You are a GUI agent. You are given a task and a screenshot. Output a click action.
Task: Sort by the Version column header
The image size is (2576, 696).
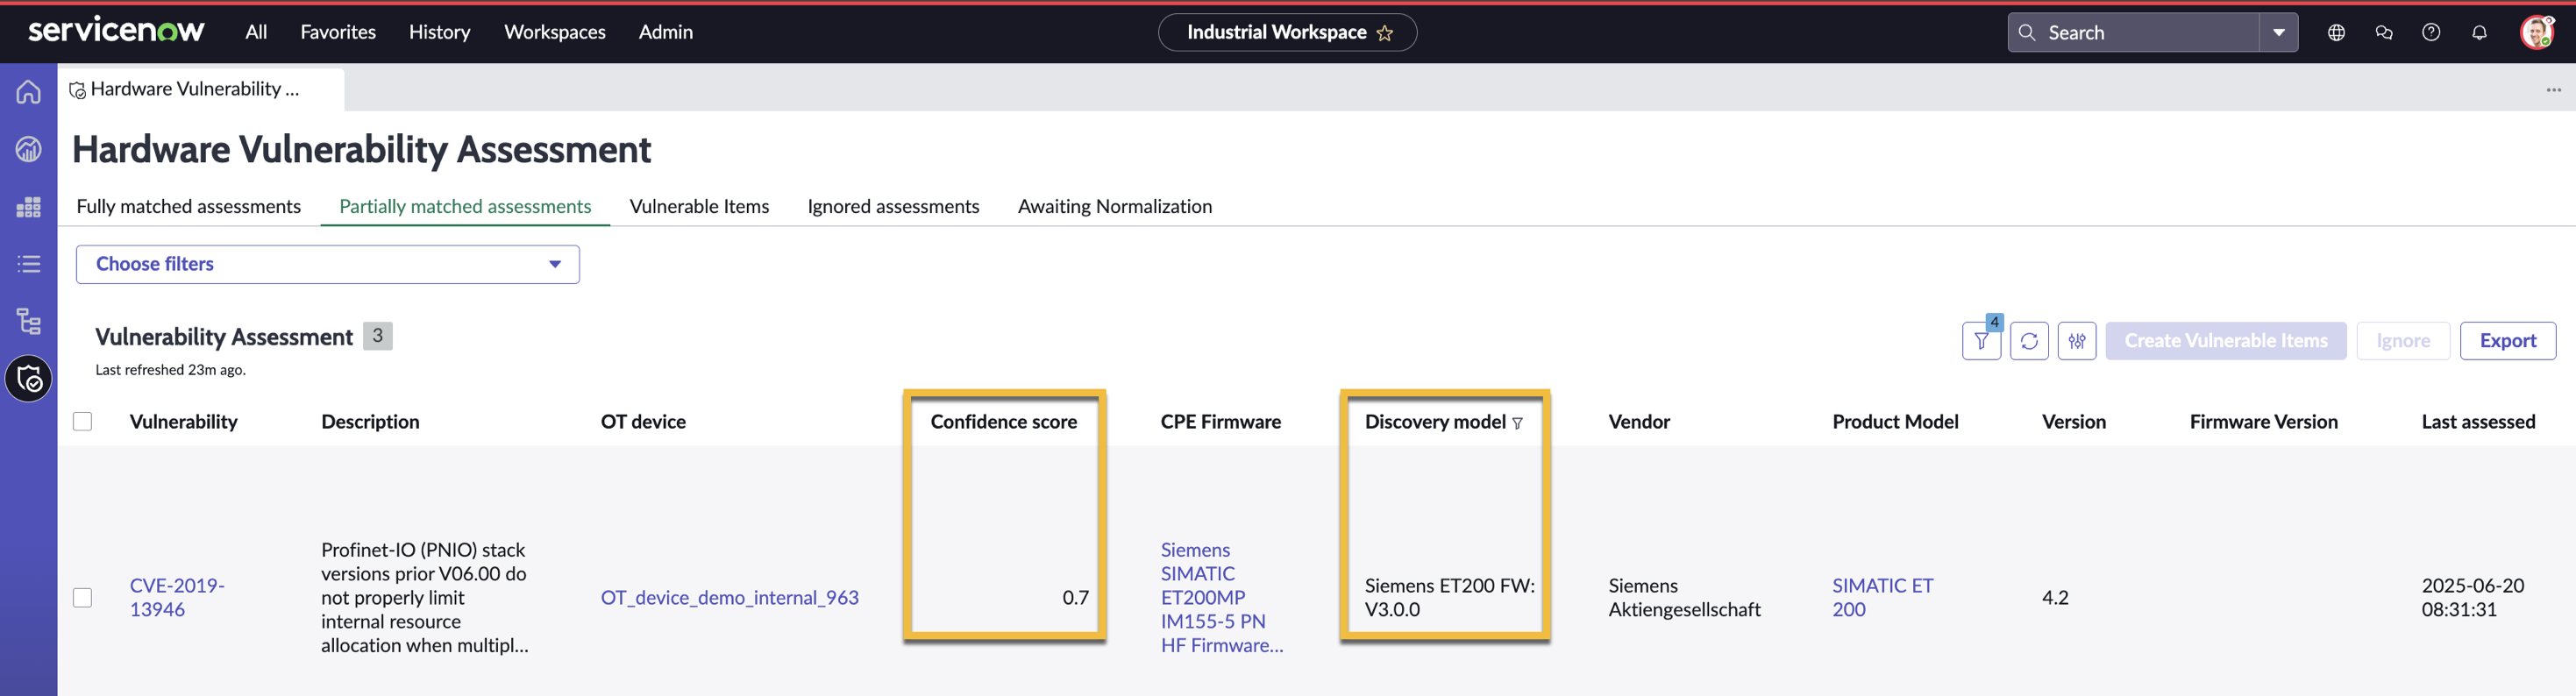(x=2073, y=421)
